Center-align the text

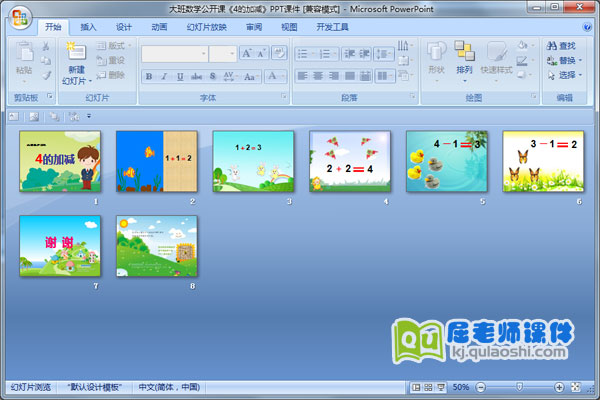click(x=318, y=76)
